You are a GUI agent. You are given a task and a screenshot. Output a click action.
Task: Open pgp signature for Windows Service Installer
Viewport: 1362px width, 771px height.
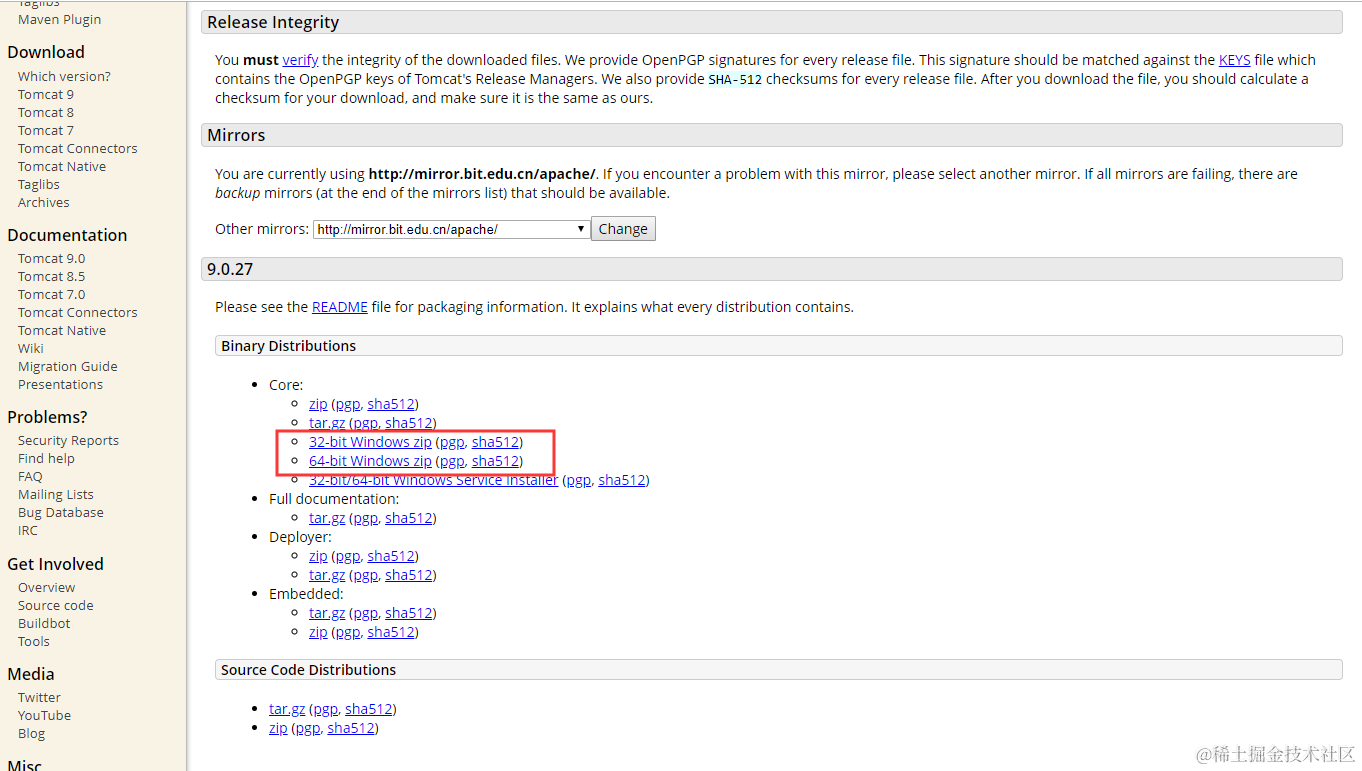pyautogui.click(x=579, y=480)
